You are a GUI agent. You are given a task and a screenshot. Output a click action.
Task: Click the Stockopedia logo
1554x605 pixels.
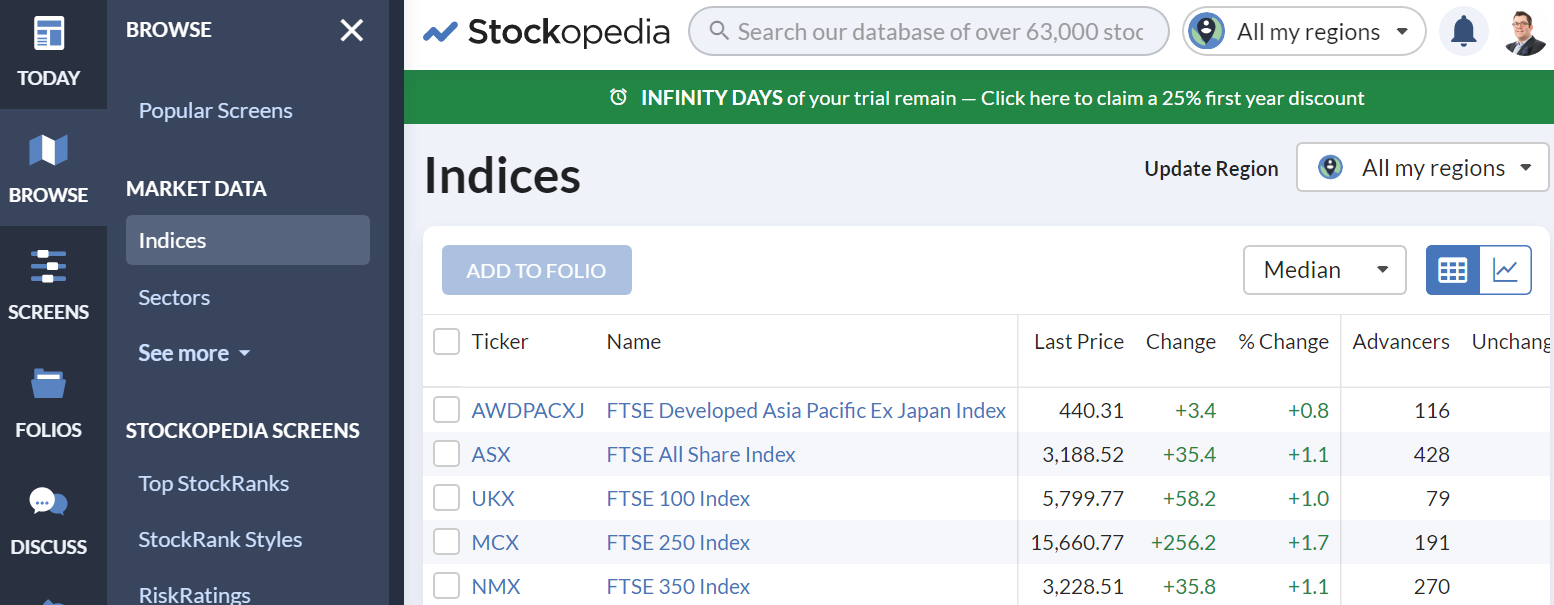[x=546, y=32]
